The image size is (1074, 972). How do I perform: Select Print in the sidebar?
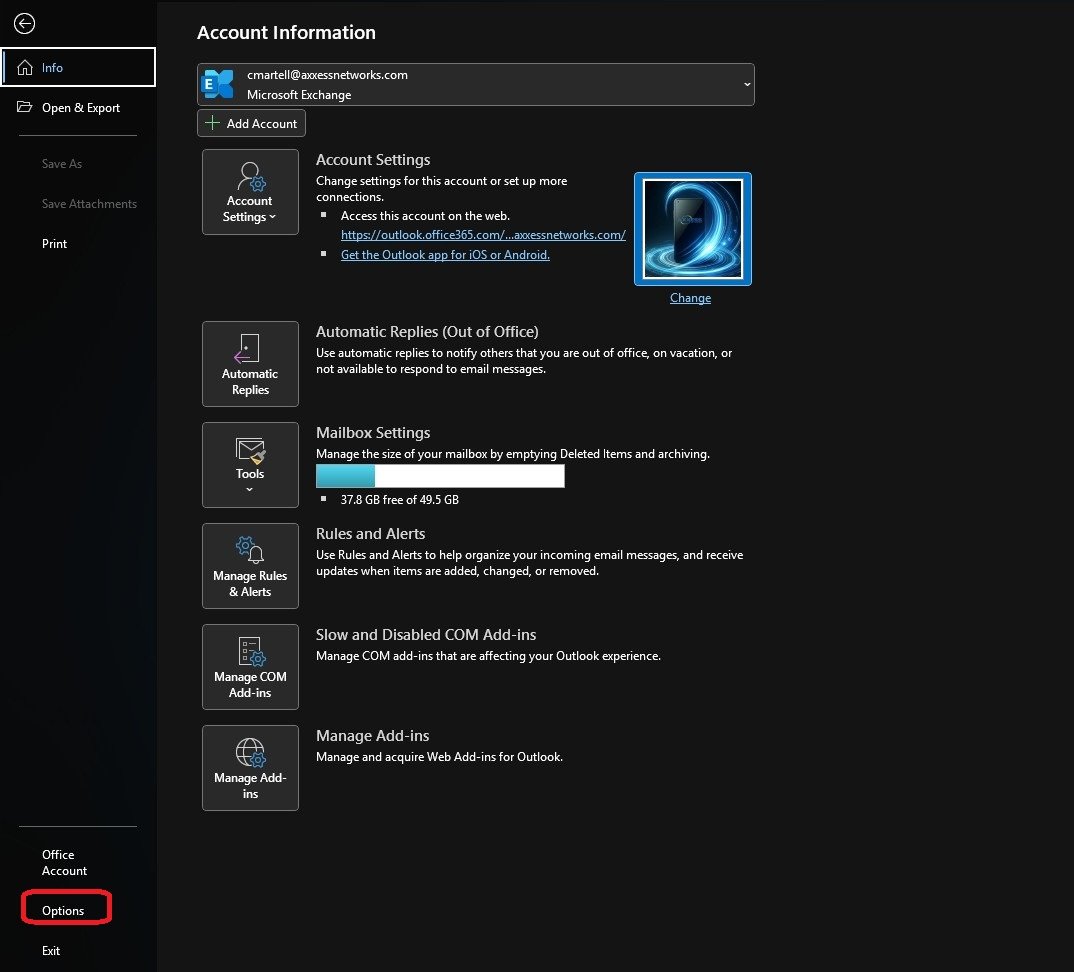click(55, 244)
